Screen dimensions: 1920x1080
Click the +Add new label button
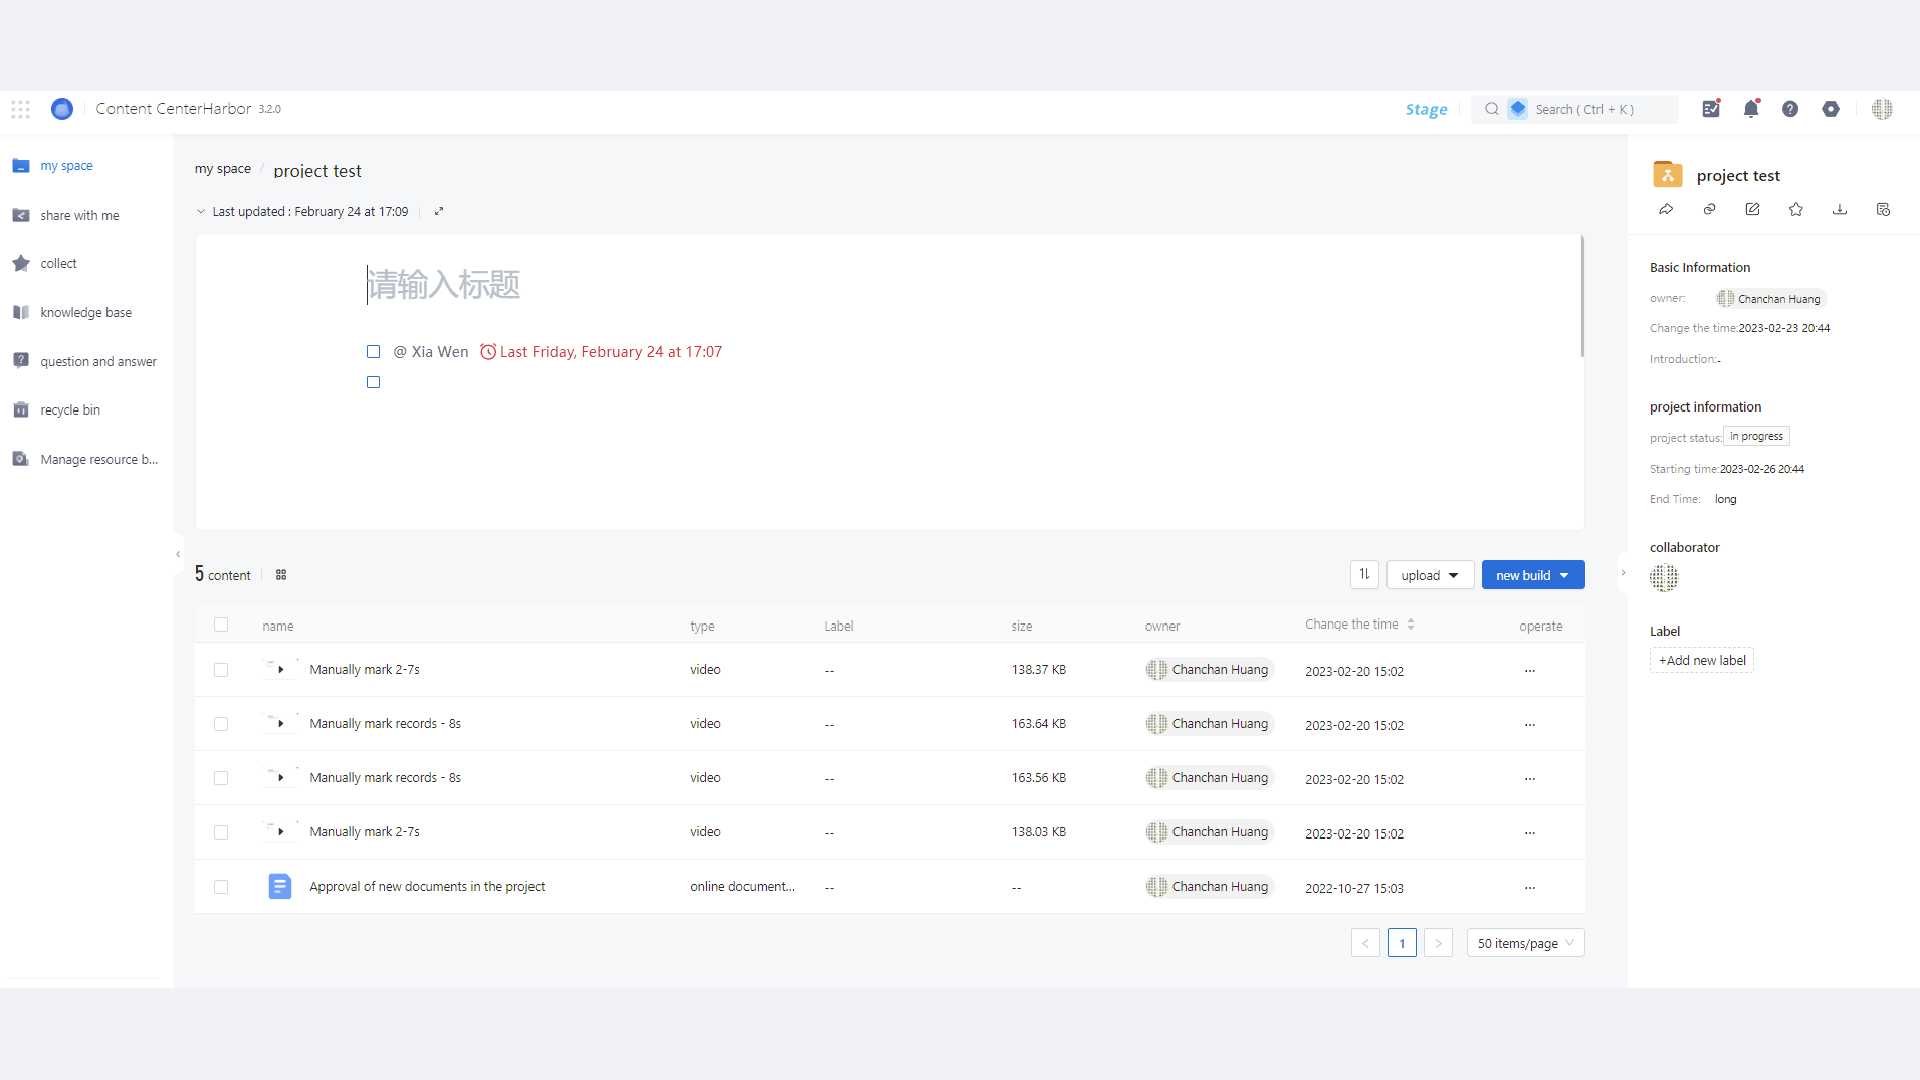[x=1701, y=660]
